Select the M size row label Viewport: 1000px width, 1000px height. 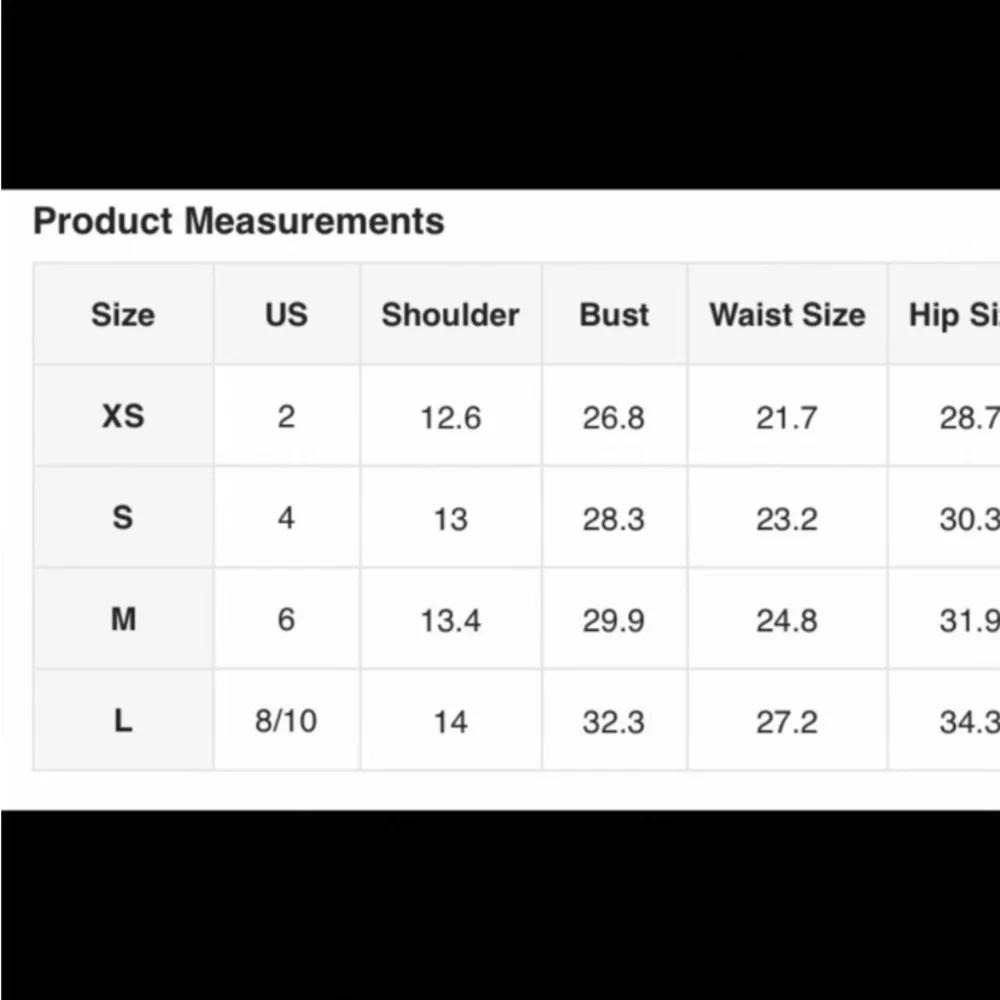point(123,620)
